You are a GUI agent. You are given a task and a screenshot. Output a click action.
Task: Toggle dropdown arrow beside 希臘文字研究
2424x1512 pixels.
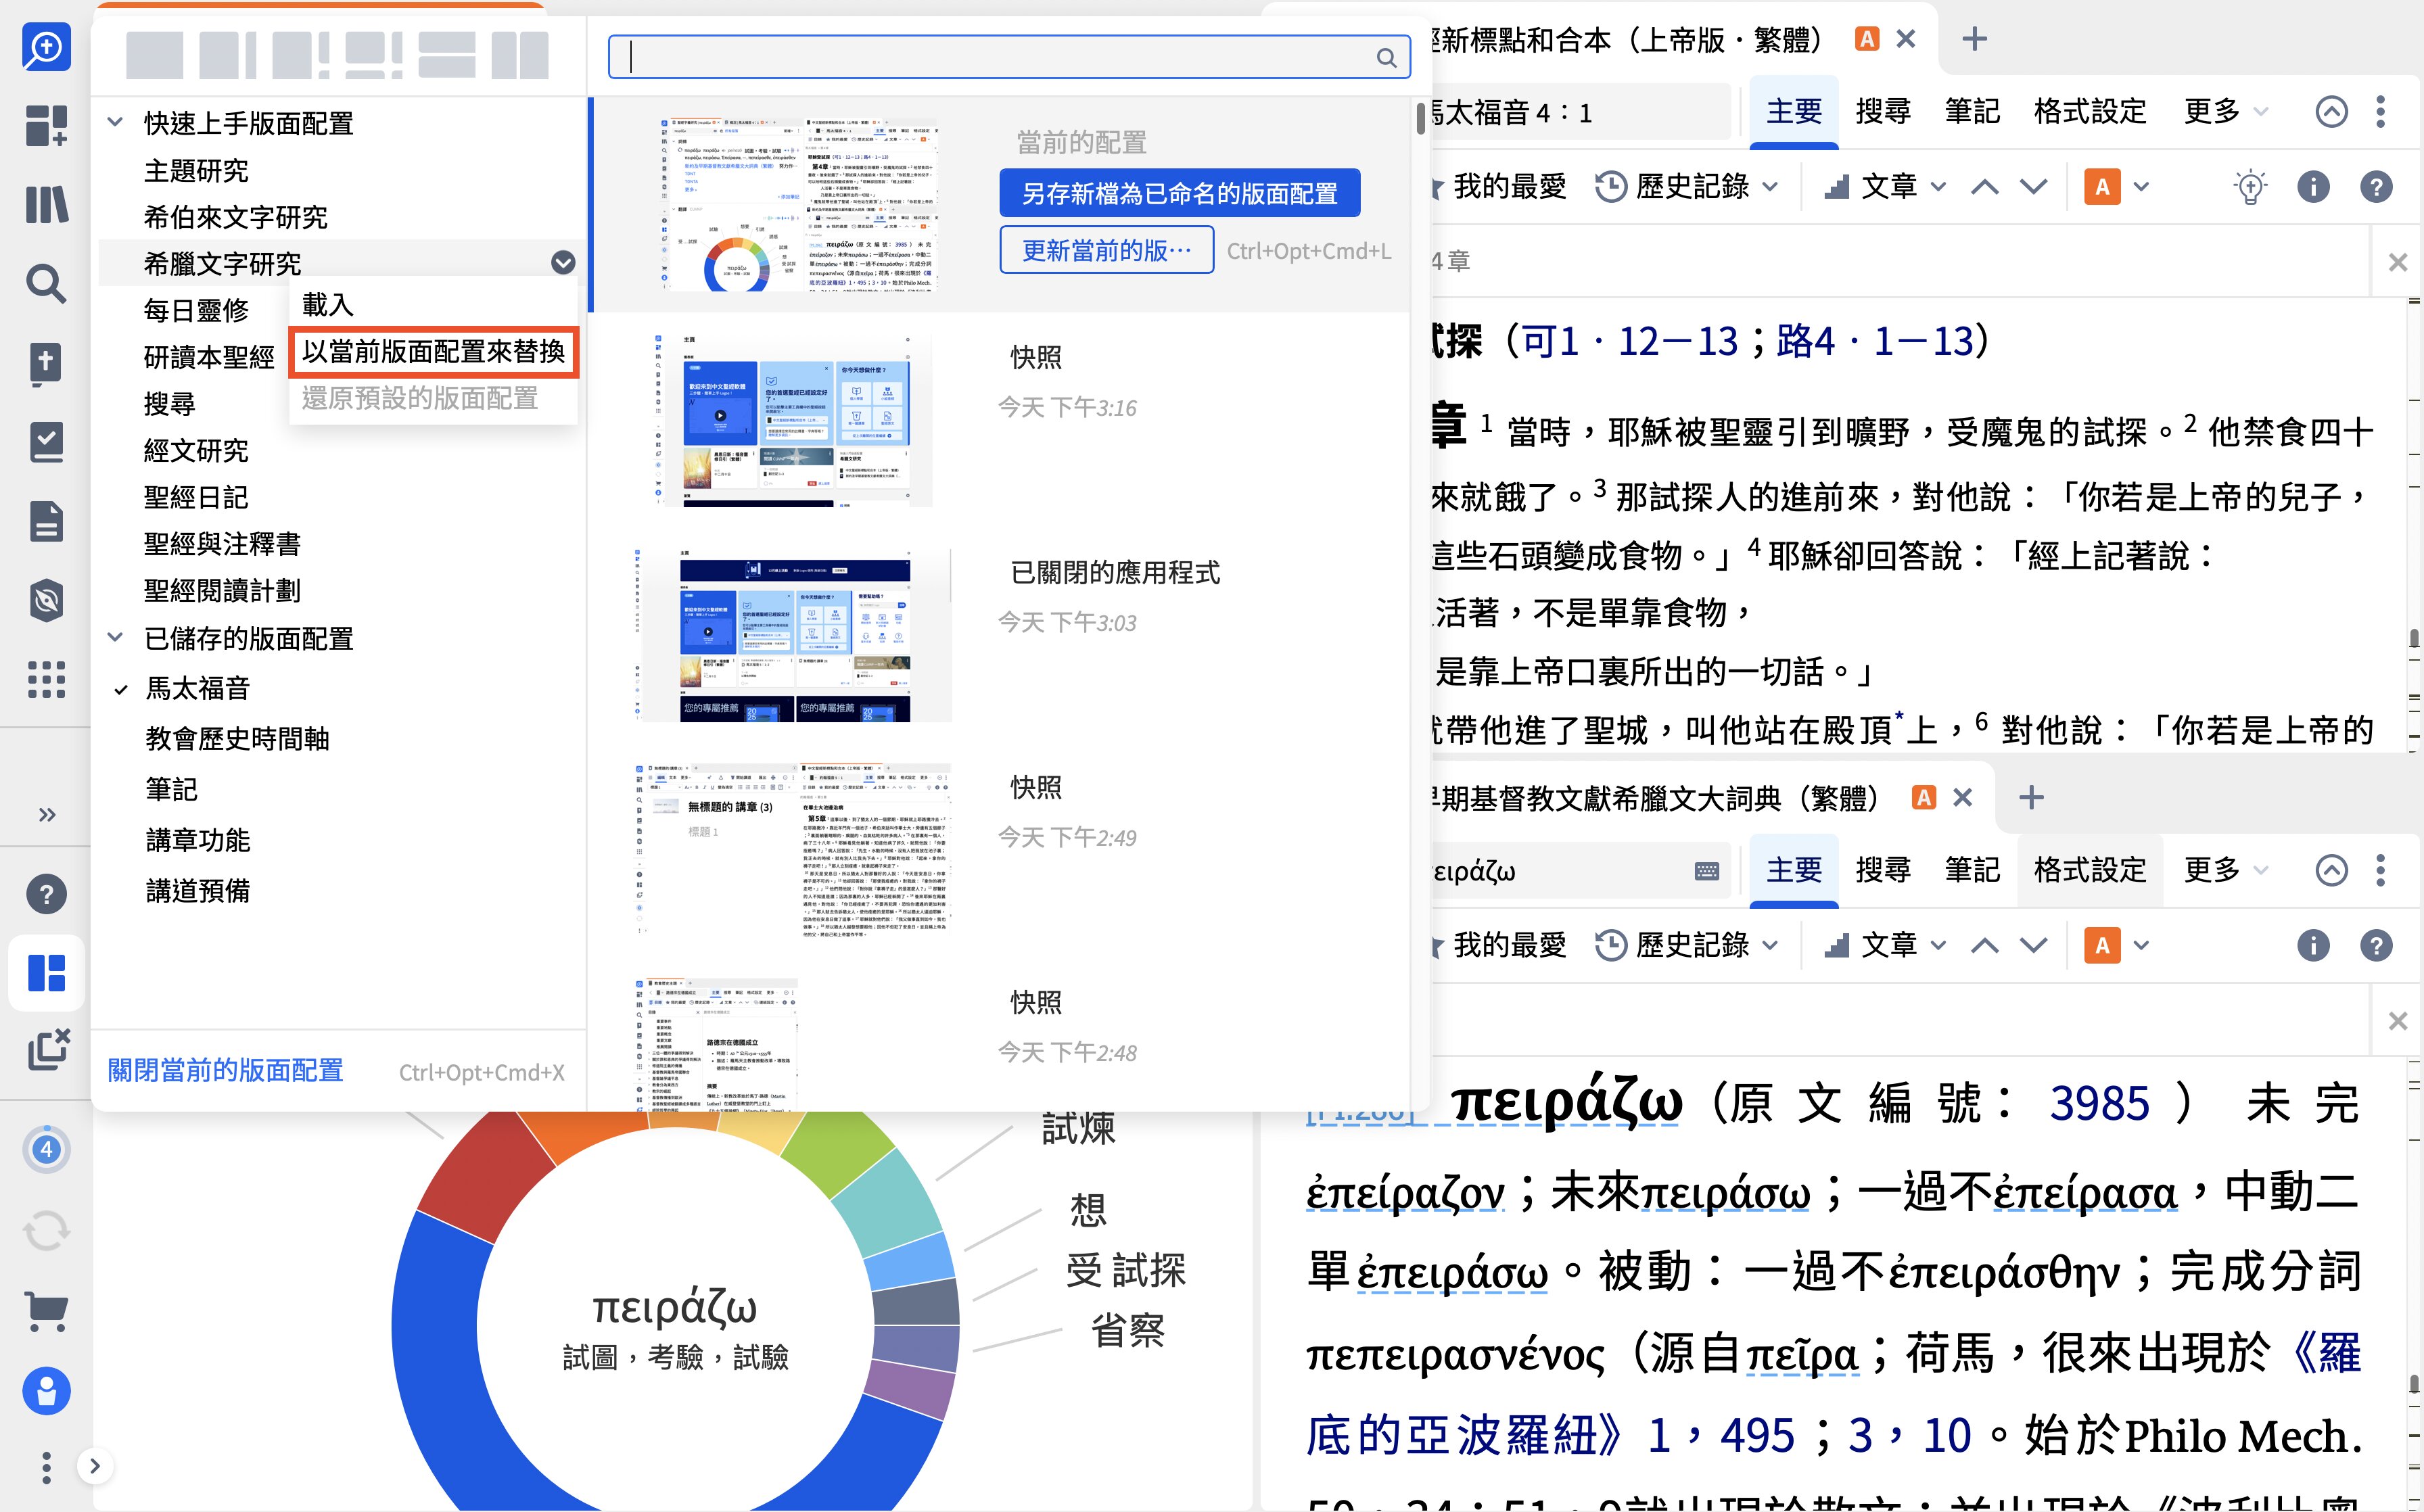tap(563, 262)
